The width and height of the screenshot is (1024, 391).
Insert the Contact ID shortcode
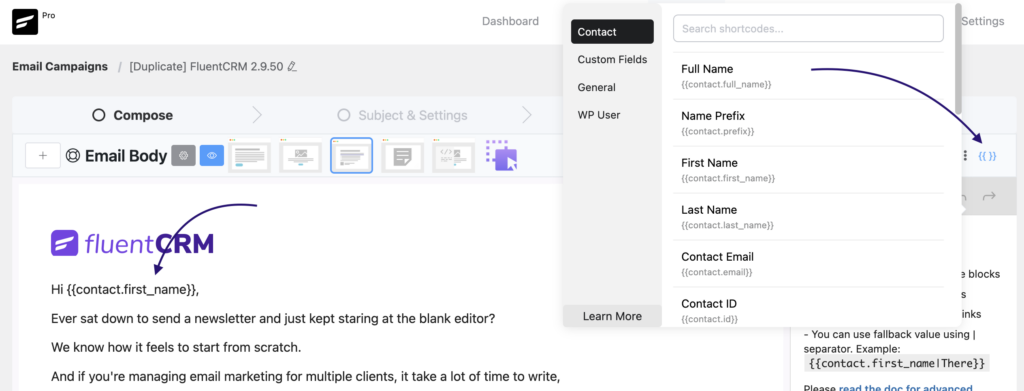(808, 308)
